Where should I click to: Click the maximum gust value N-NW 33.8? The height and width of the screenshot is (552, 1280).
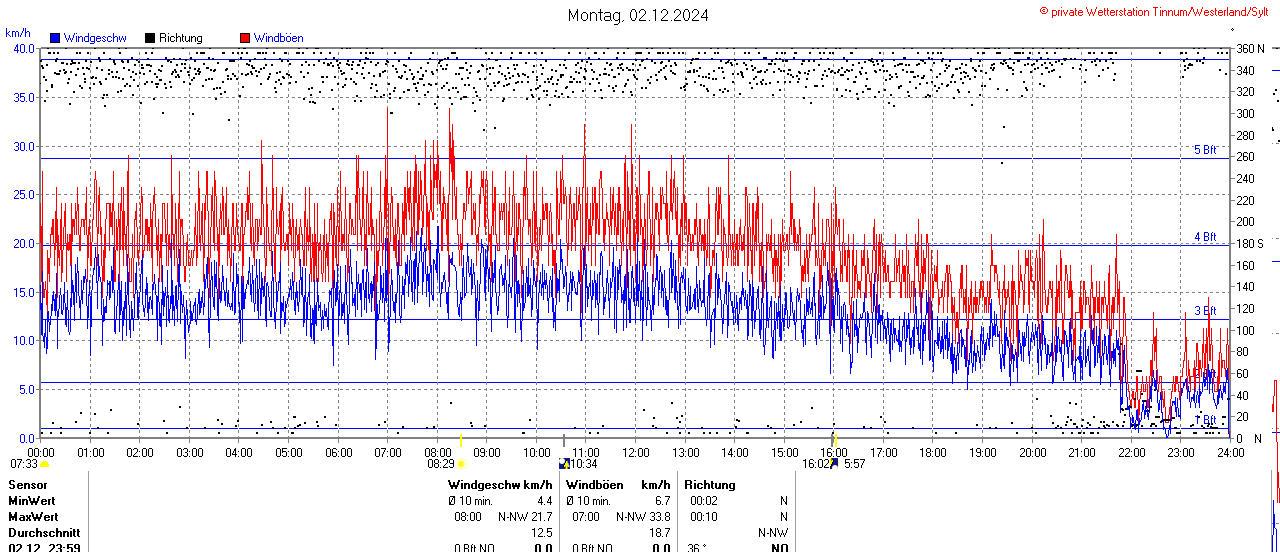(643, 517)
